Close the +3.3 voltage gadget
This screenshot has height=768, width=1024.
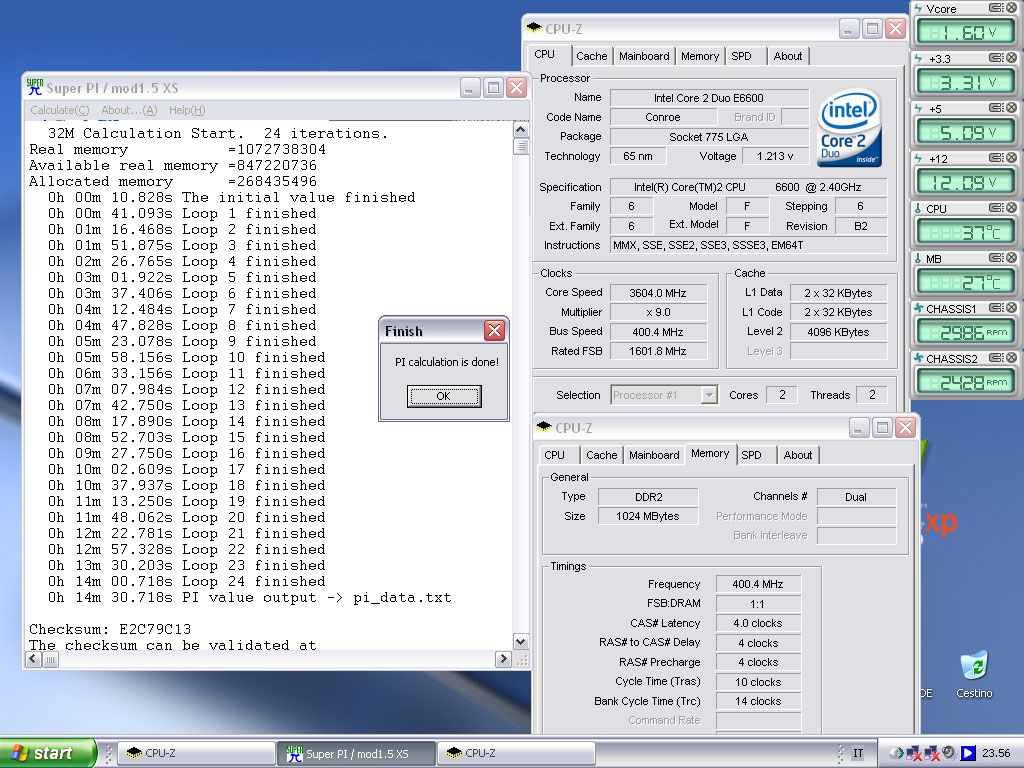click(x=1011, y=57)
